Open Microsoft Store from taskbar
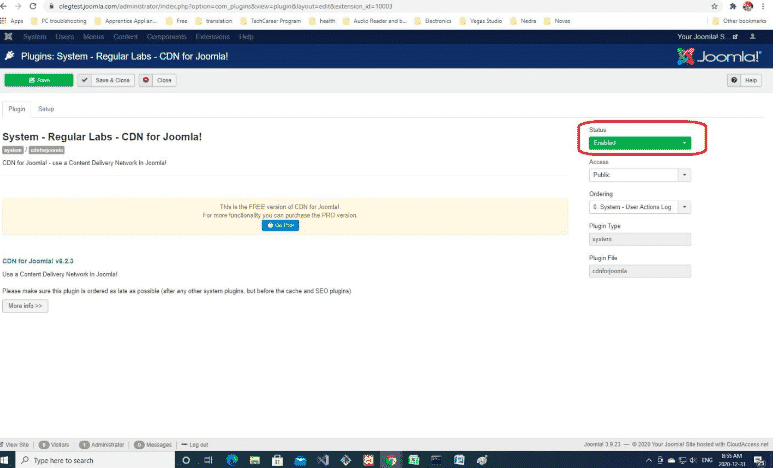This screenshot has height=468, width=776. (x=277, y=460)
